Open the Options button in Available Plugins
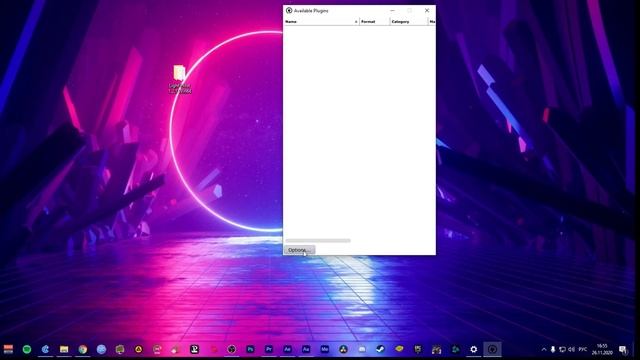The height and width of the screenshot is (360, 640). click(x=299, y=250)
